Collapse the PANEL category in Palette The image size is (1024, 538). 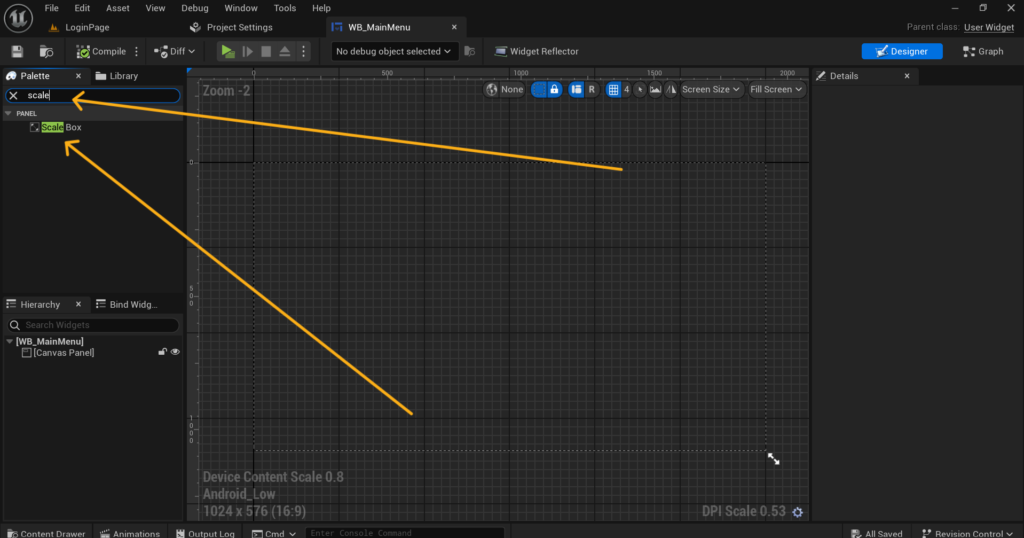click(x=8, y=114)
